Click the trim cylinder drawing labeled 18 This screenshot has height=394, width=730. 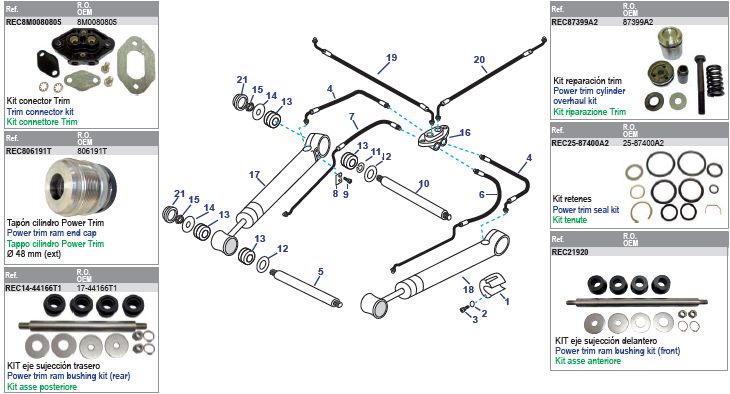(435, 273)
